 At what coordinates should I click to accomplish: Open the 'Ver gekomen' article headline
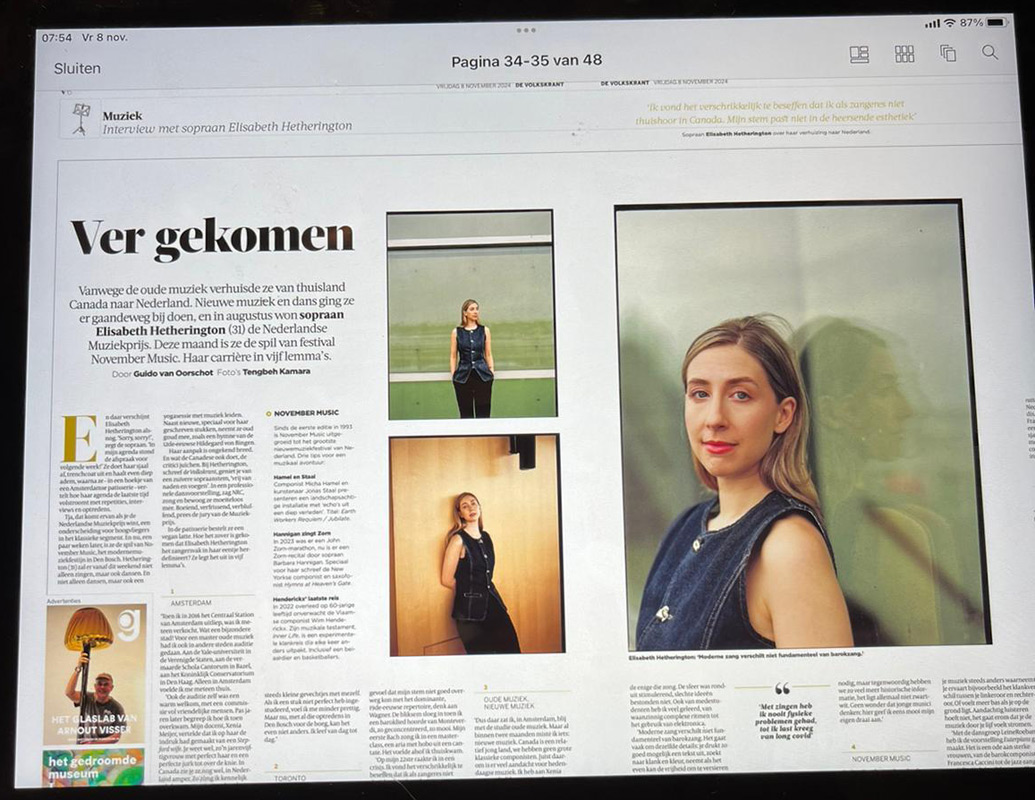point(212,238)
